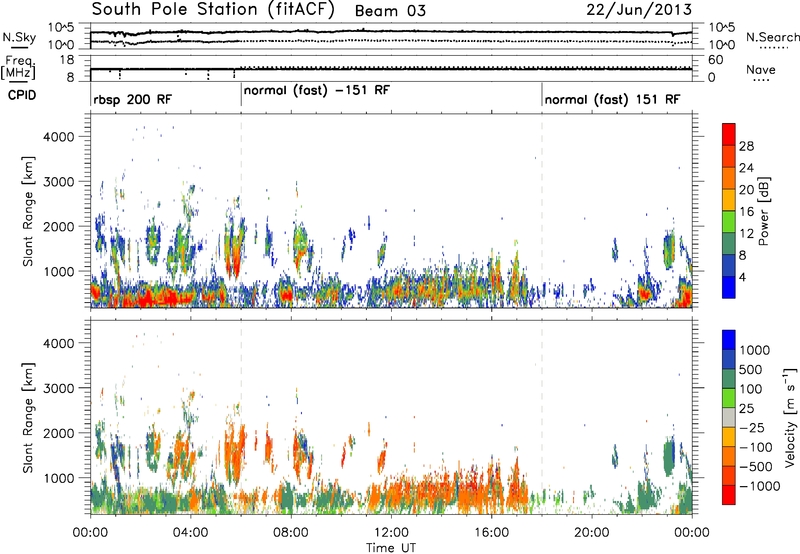
Task: Click the 'Beam 03' label
Action: pos(390,11)
